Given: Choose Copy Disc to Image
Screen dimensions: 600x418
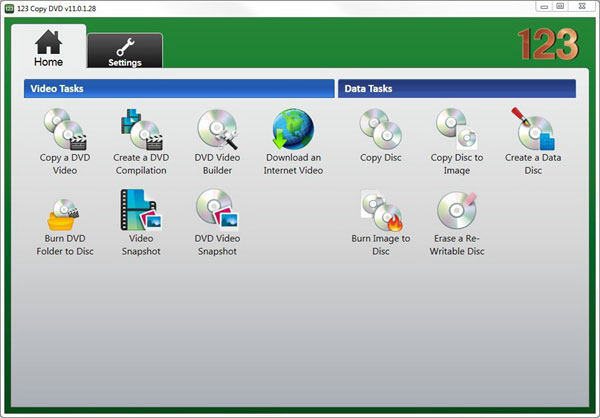Looking at the screenshot, I should coord(456,131).
